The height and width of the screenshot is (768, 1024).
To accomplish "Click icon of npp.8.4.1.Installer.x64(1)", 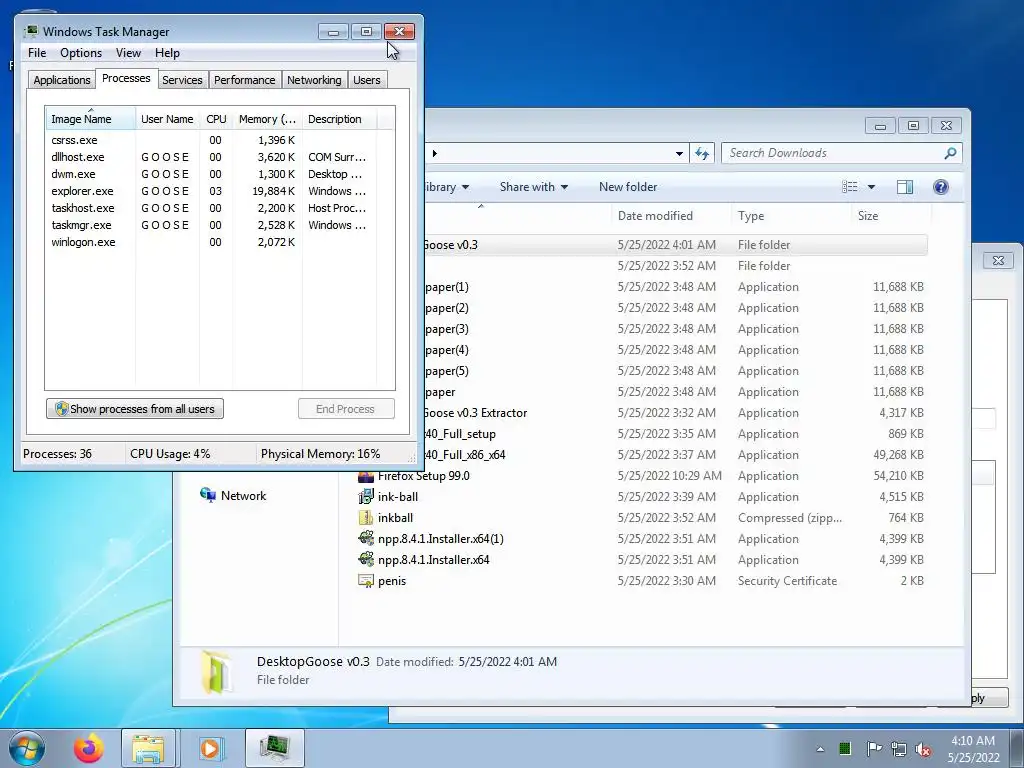I will point(366,539).
